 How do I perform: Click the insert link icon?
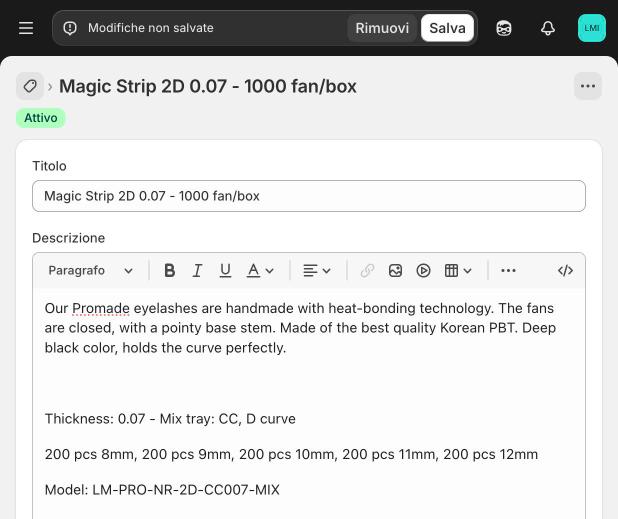[x=367, y=271]
